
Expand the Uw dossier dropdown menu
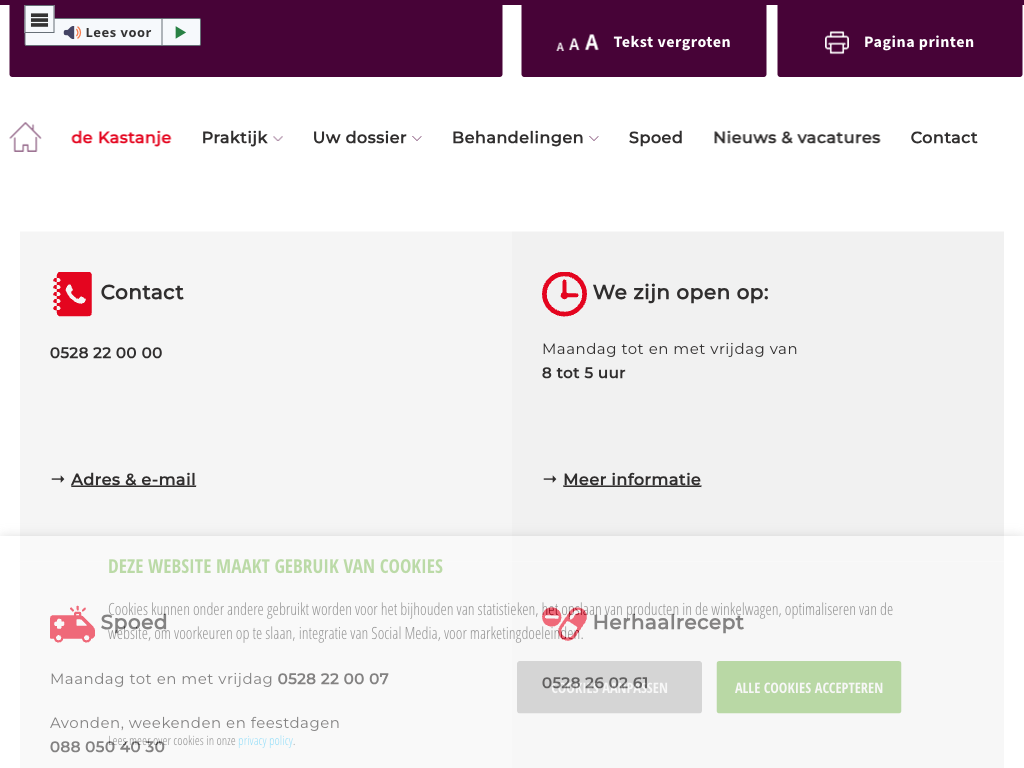click(x=367, y=138)
